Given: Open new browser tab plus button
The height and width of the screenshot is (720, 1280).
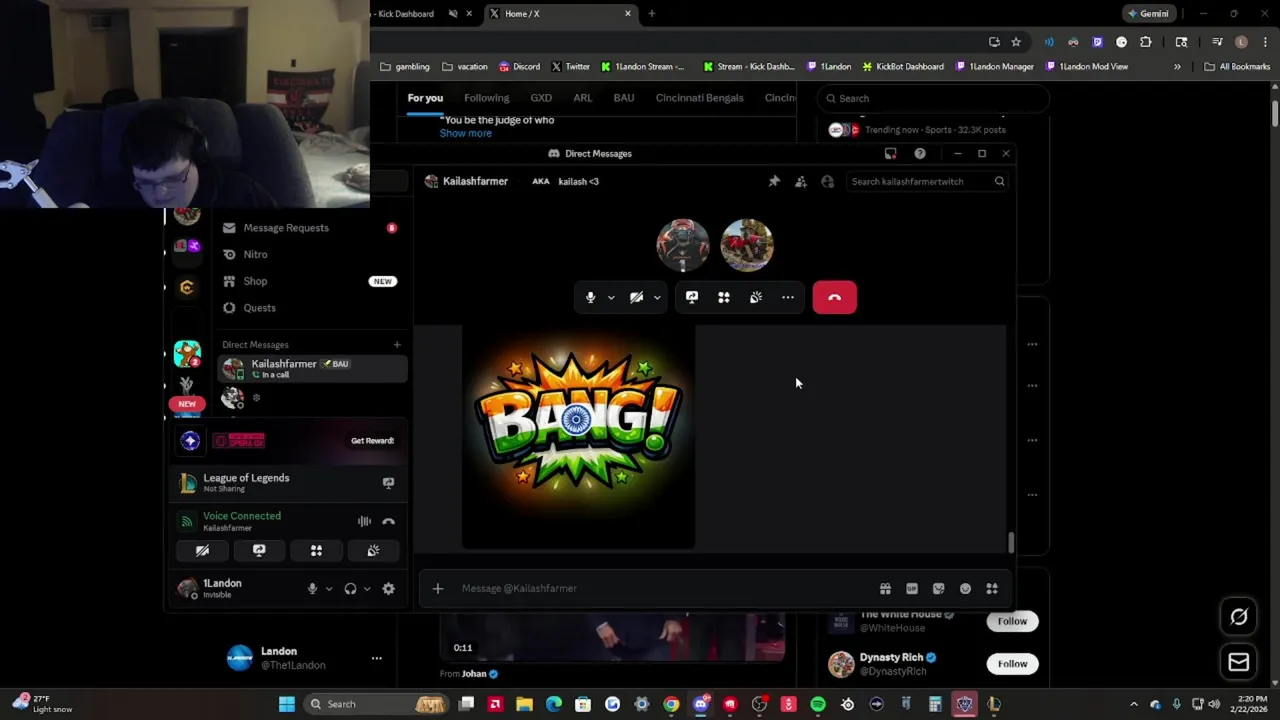Looking at the screenshot, I should click(652, 14).
